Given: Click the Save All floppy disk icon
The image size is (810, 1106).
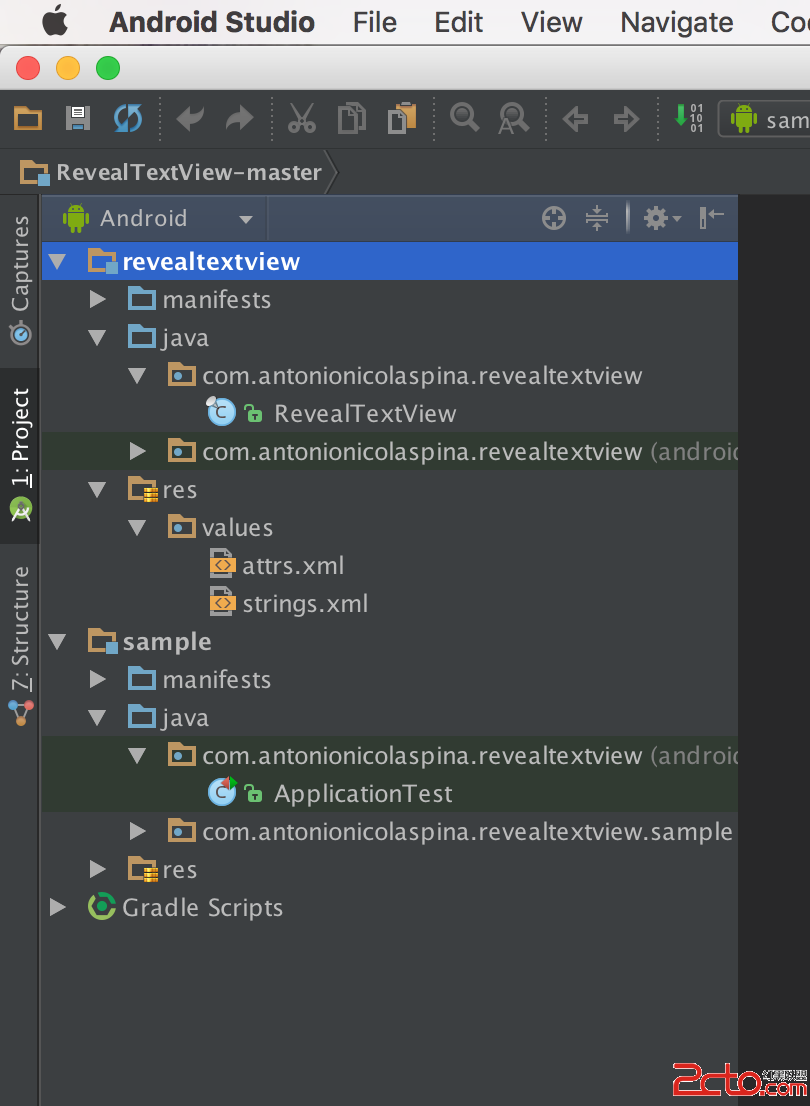Looking at the screenshot, I should [x=78, y=118].
